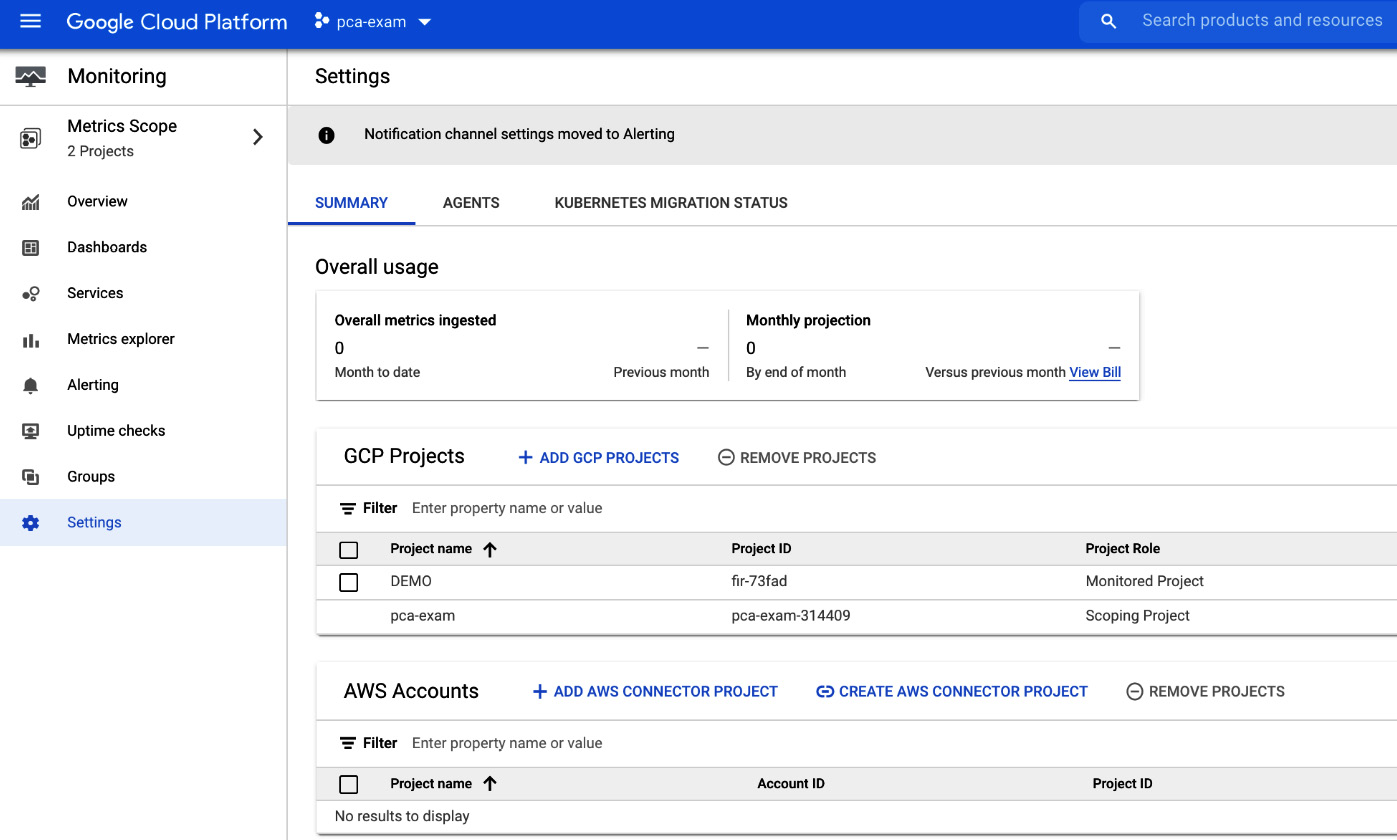The height and width of the screenshot is (840, 1397).
Task: Open the View Bill link
Action: pyautogui.click(x=1095, y=373)
